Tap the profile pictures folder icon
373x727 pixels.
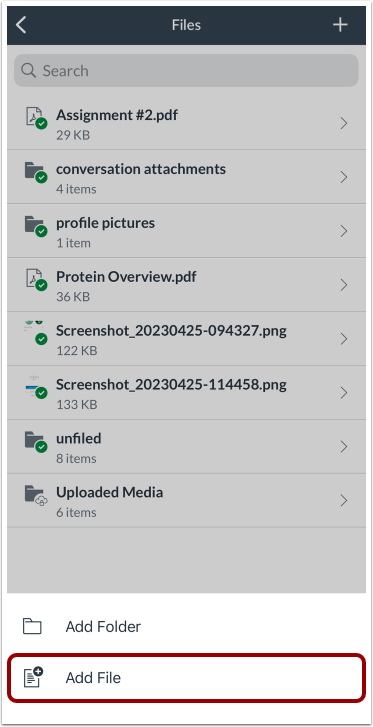35,226
